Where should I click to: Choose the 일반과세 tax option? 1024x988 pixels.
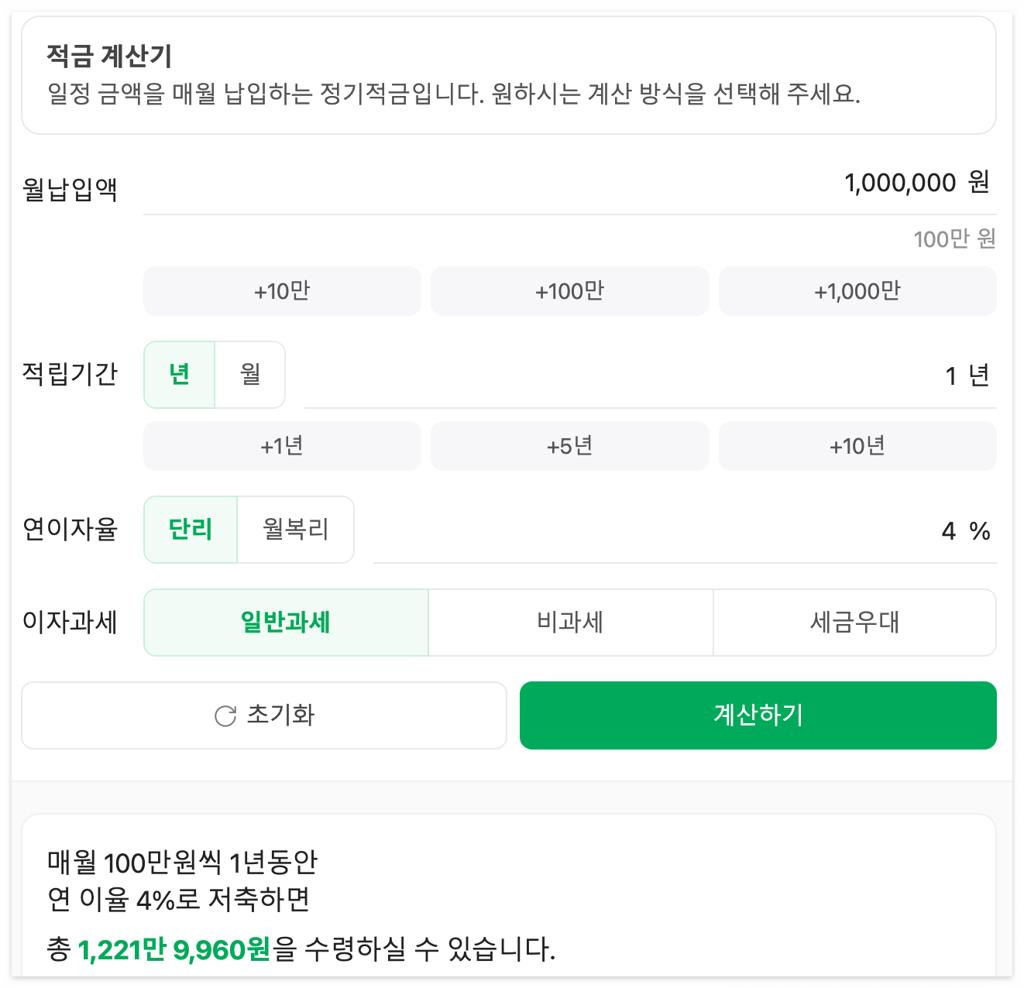(286, 622)
